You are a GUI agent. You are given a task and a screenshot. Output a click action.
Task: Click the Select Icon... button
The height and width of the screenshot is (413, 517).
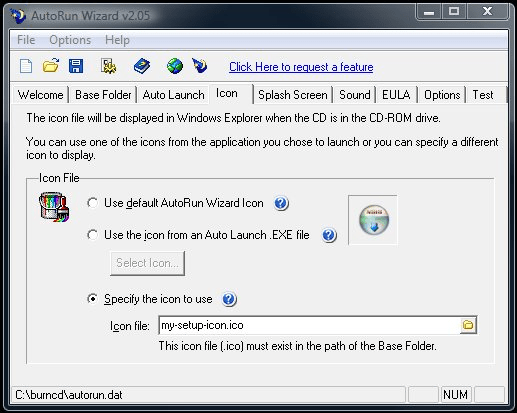click(147, 263)
